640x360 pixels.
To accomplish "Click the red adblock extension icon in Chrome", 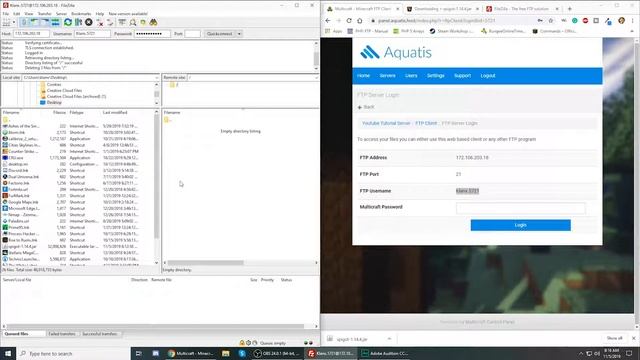I will pos(585,20).
